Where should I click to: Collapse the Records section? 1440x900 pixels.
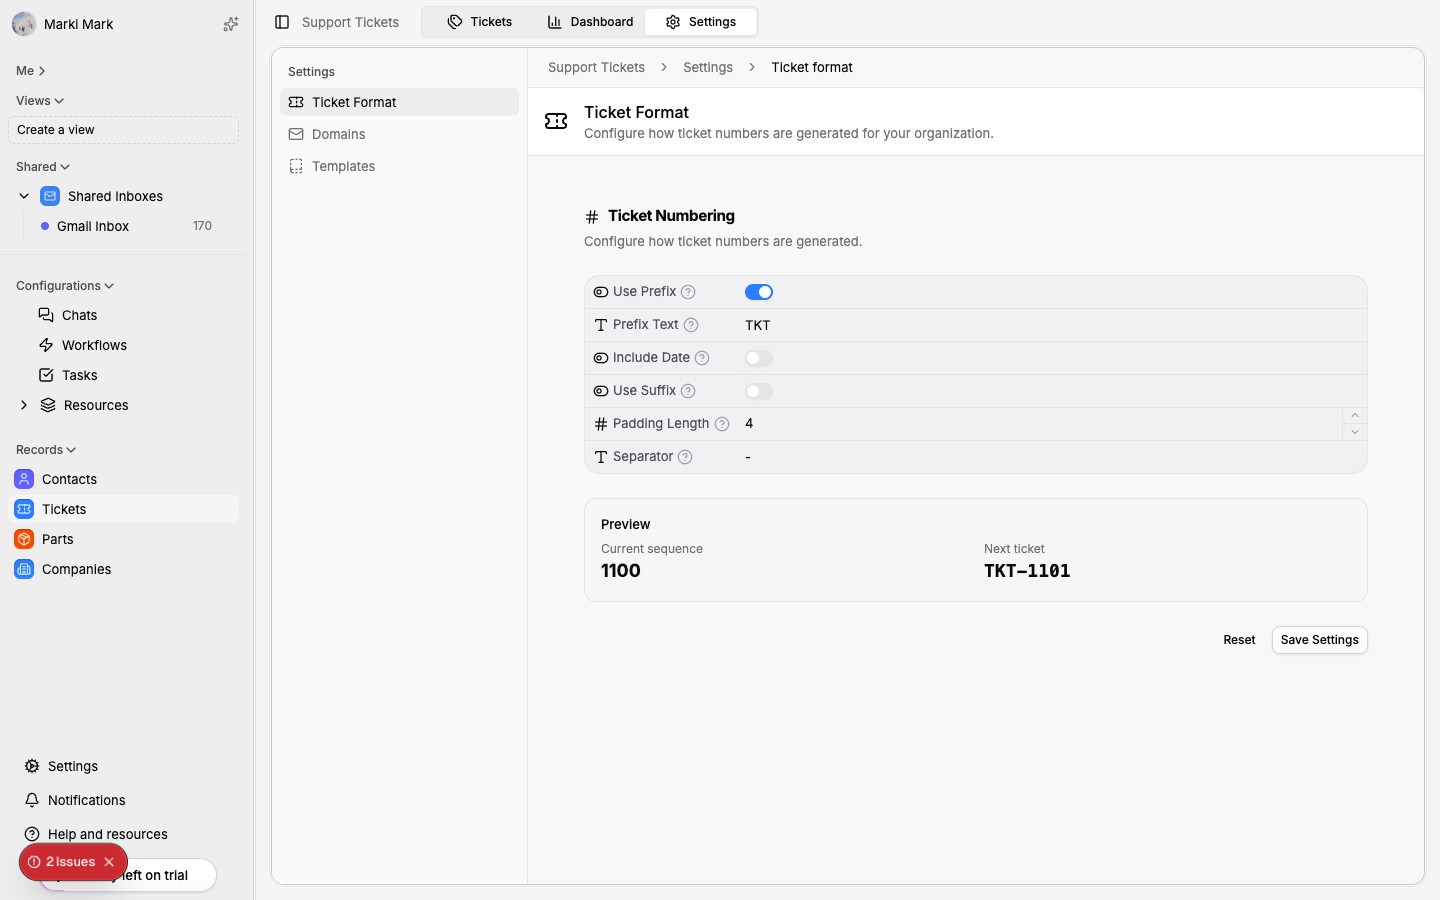tap(46, 450)
